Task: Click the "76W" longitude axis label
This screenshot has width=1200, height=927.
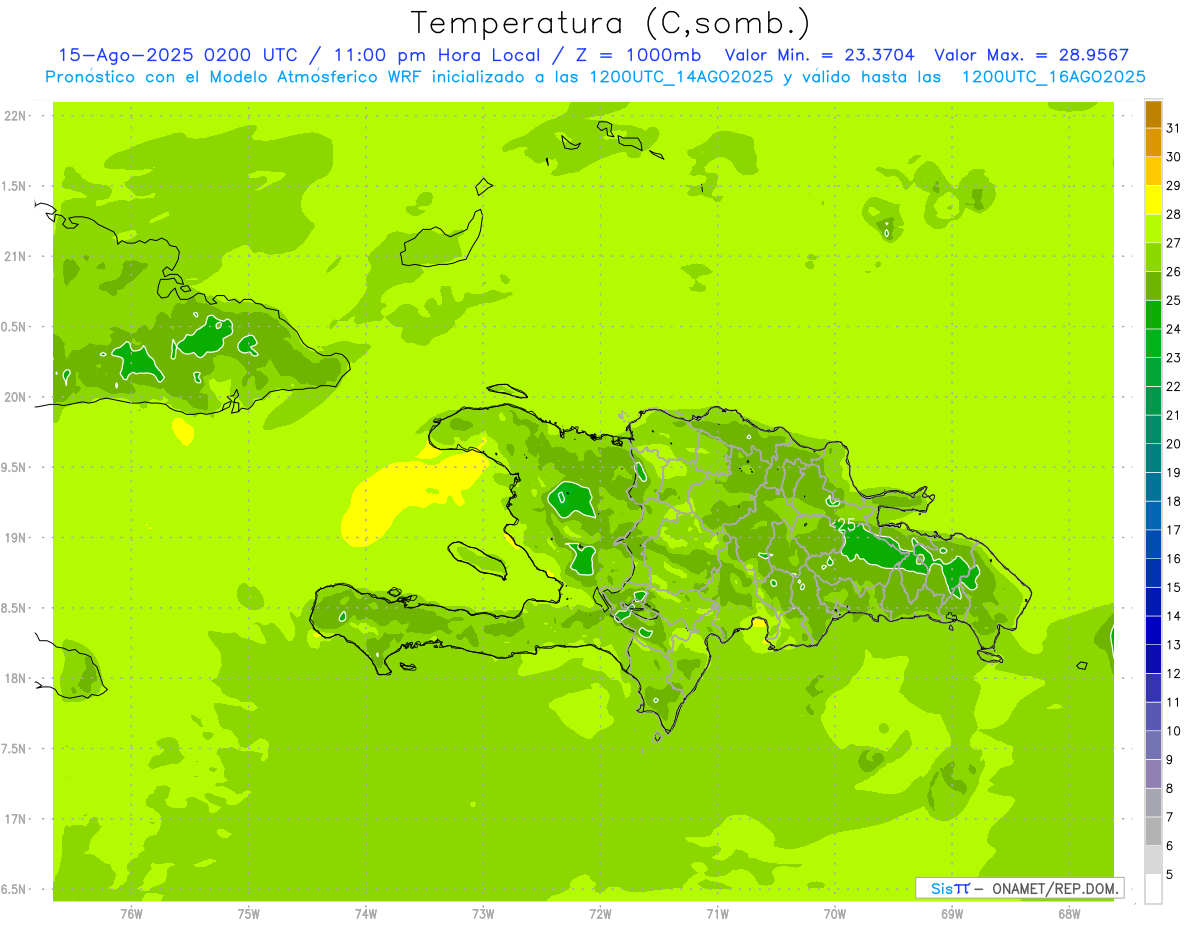Action: coord(131,913)
